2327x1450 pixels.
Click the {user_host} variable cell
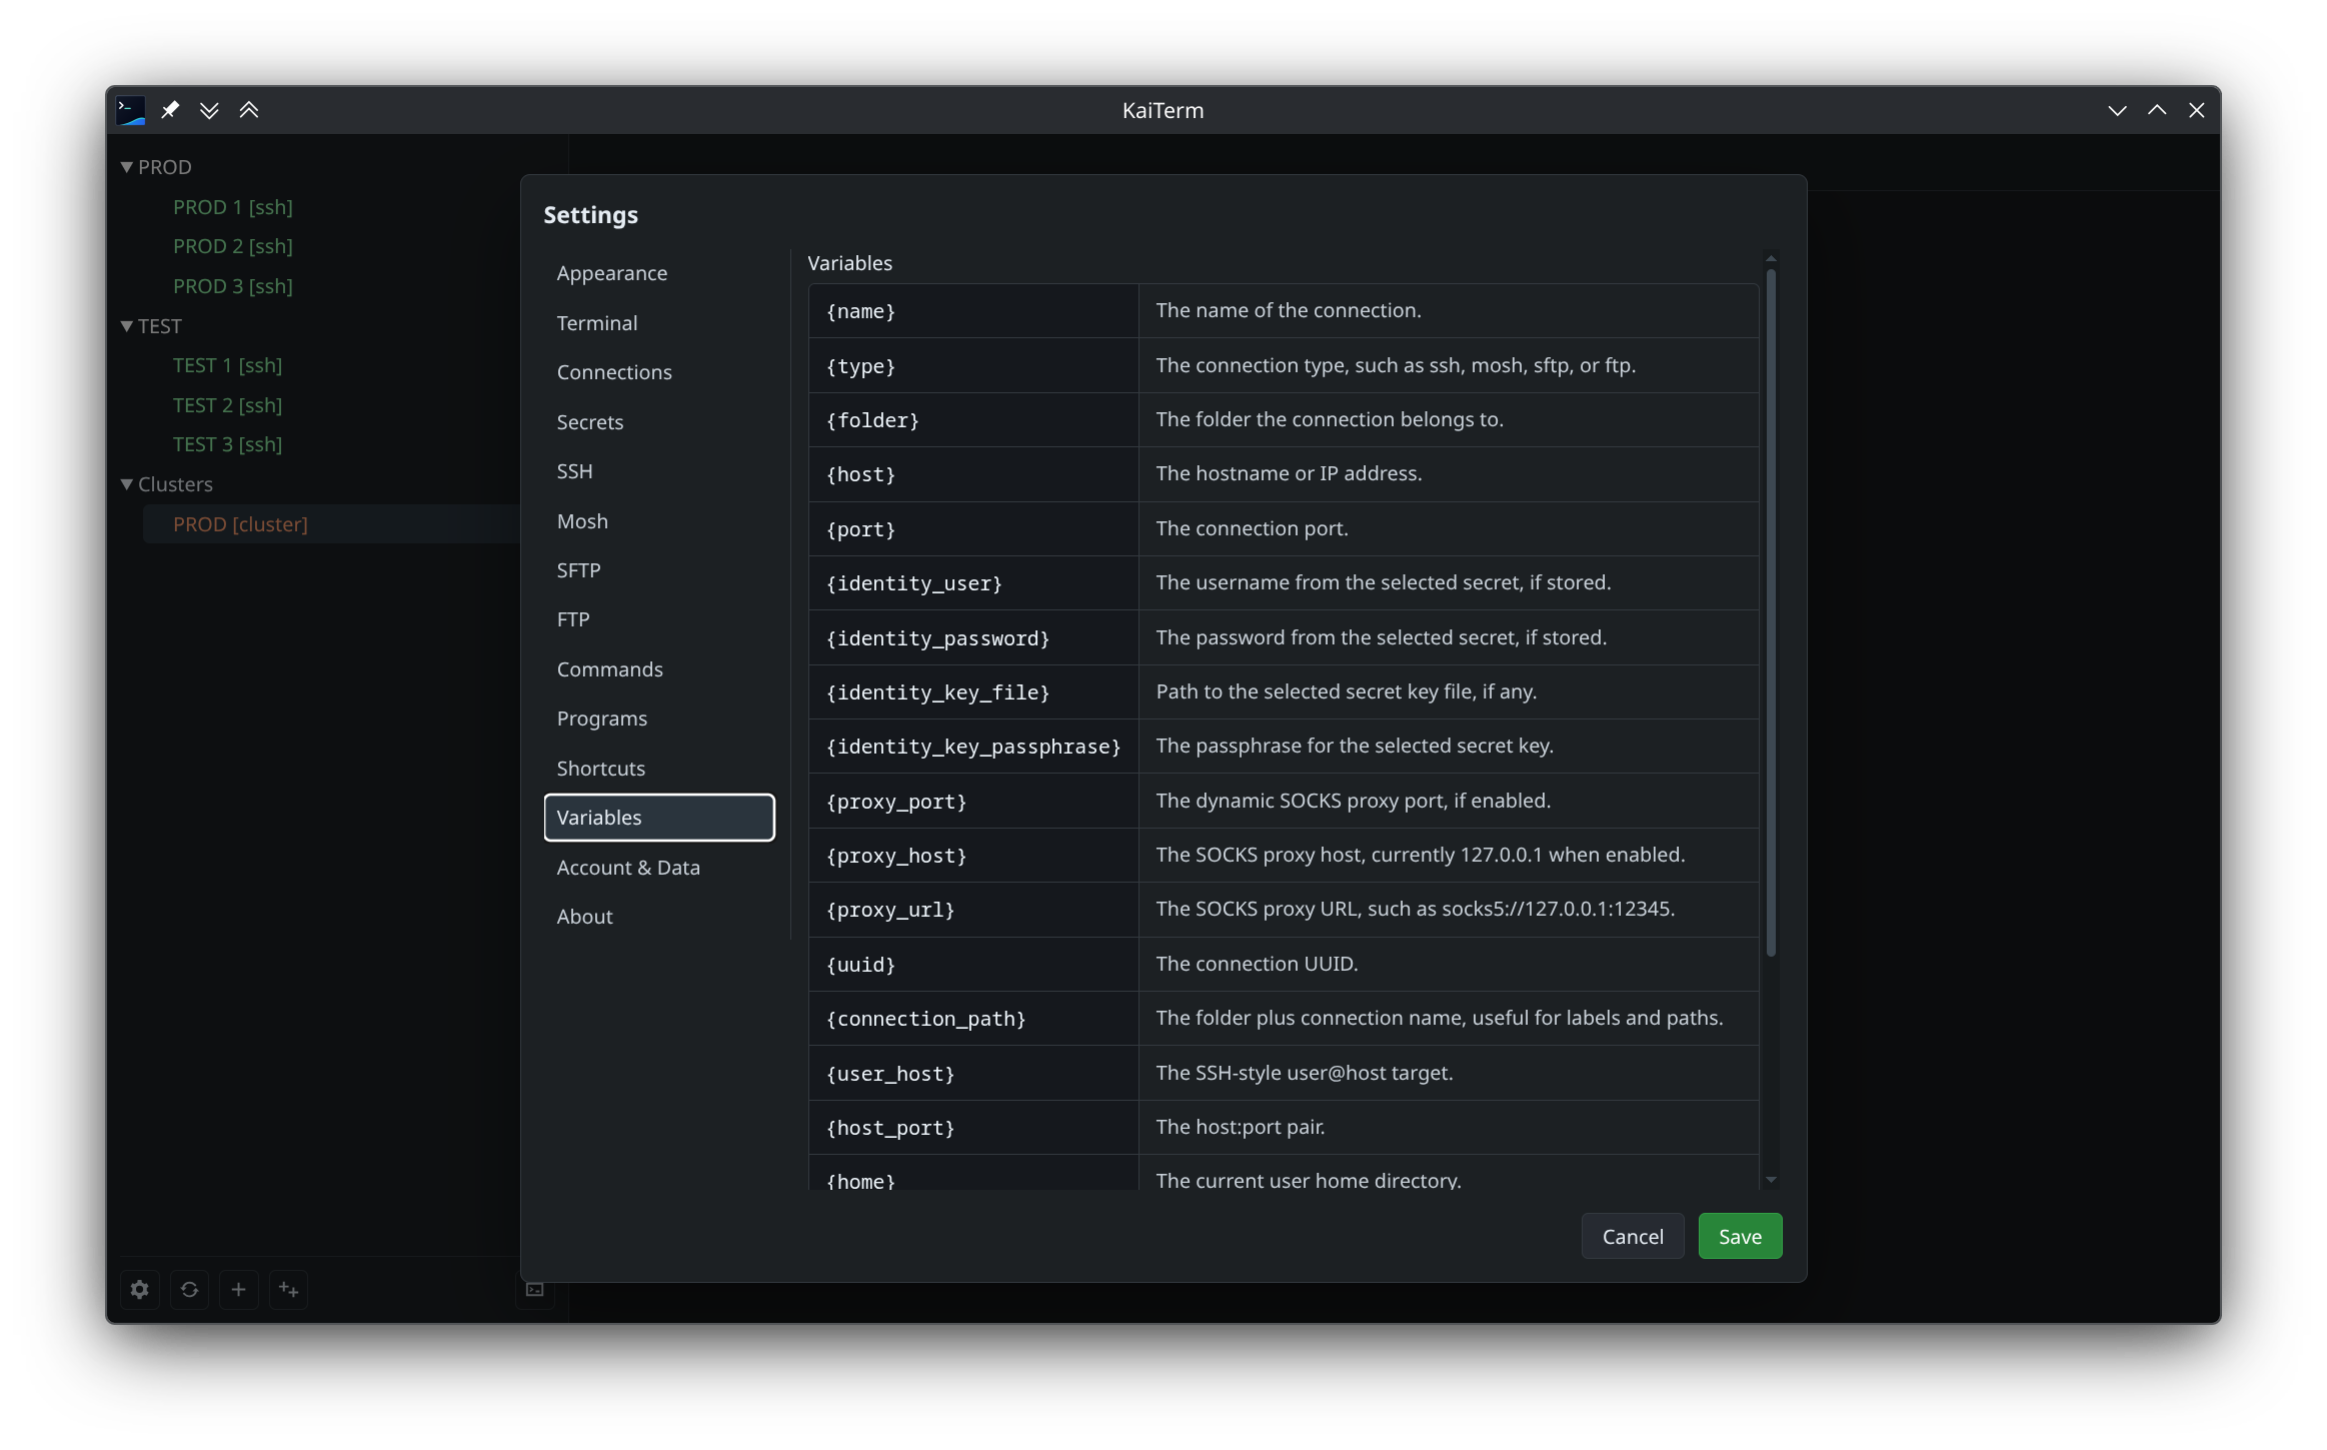pos(973,1073)
